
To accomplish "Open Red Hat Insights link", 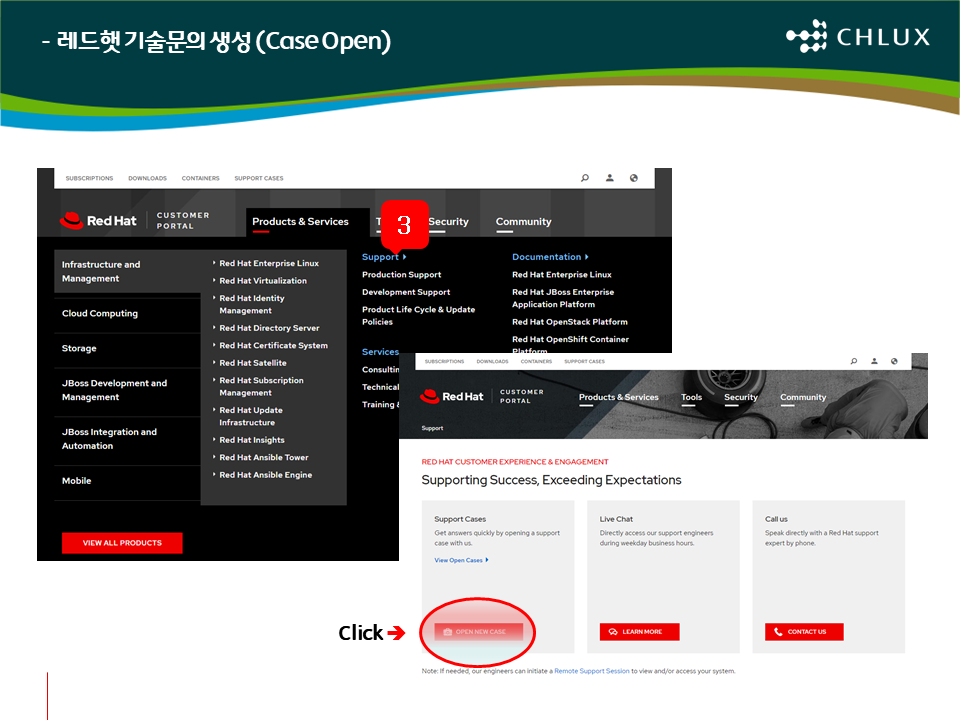I will (x=252, y=440).
